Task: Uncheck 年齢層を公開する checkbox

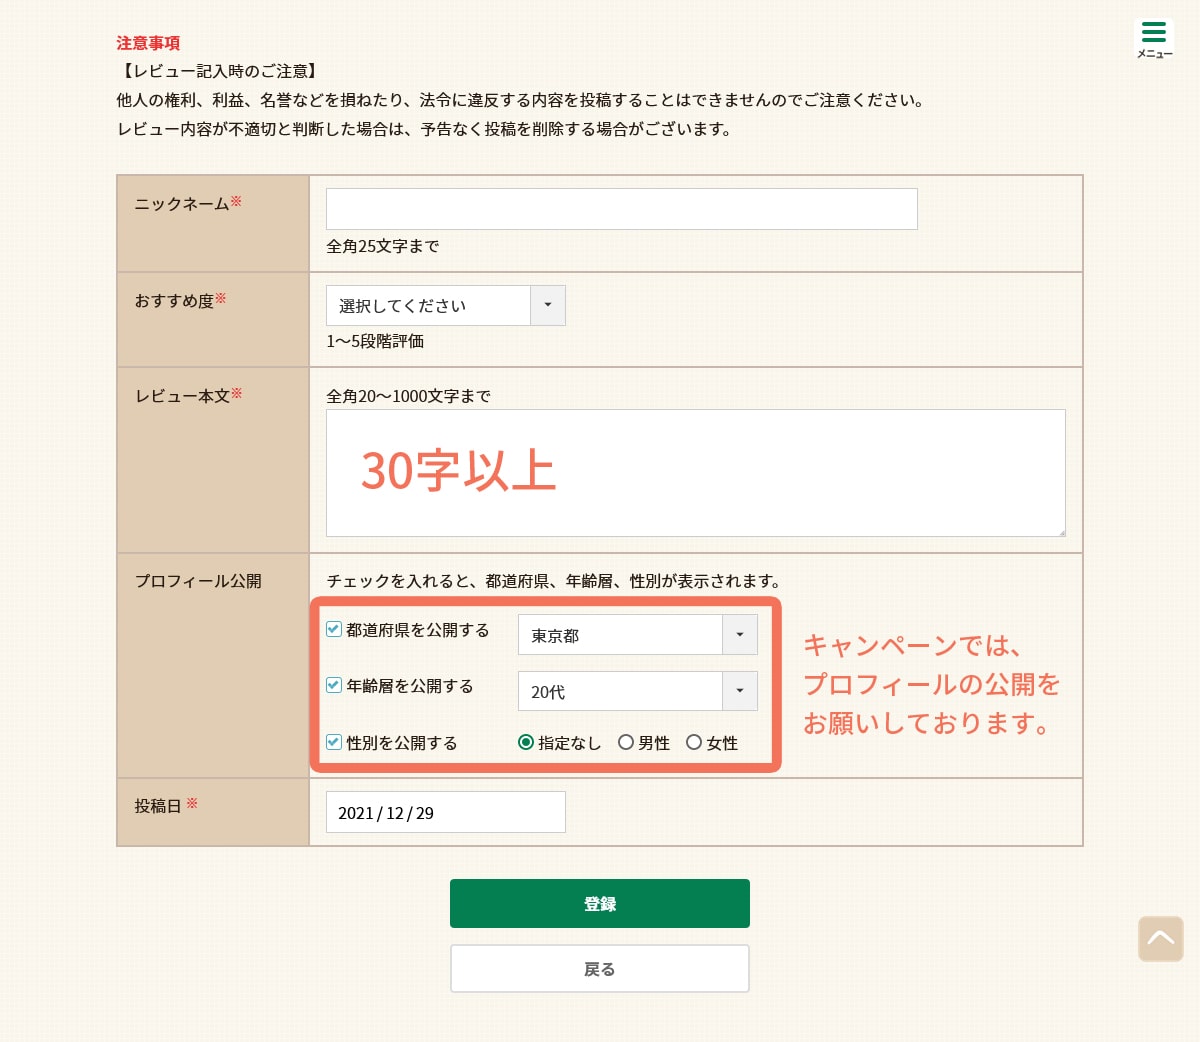Action: point(334,685)
